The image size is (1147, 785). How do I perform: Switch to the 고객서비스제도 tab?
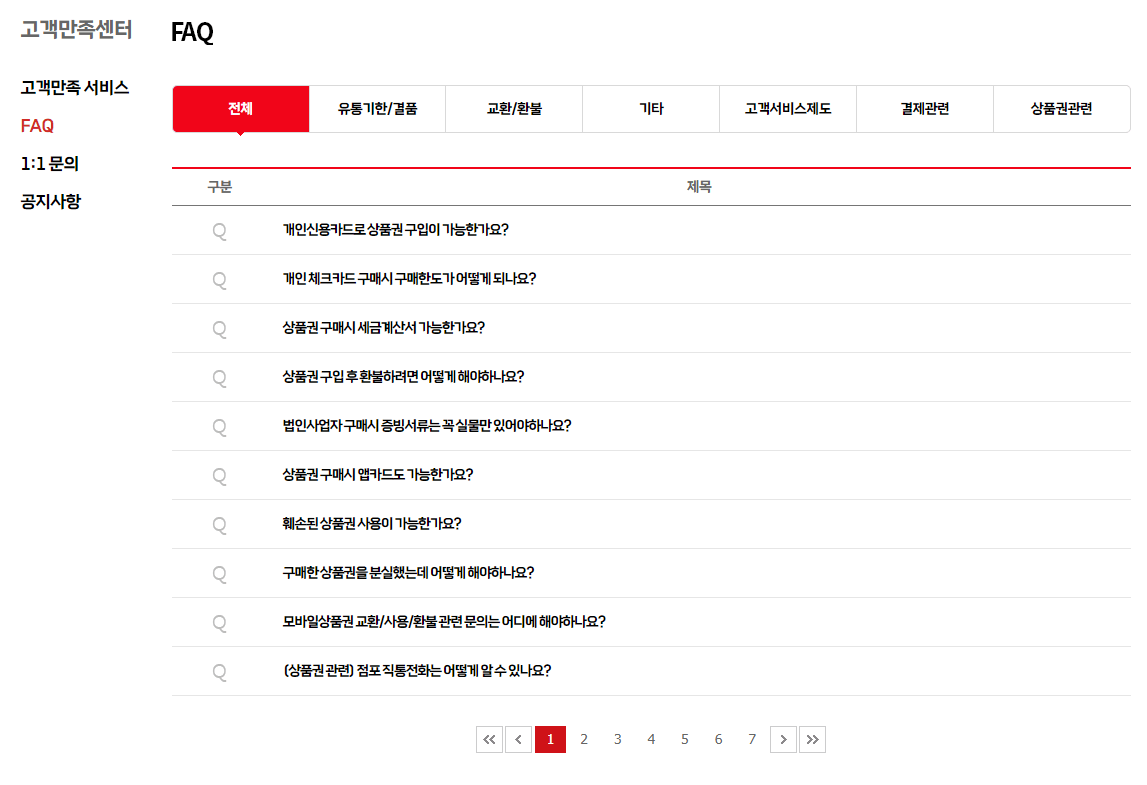point(787,108)
